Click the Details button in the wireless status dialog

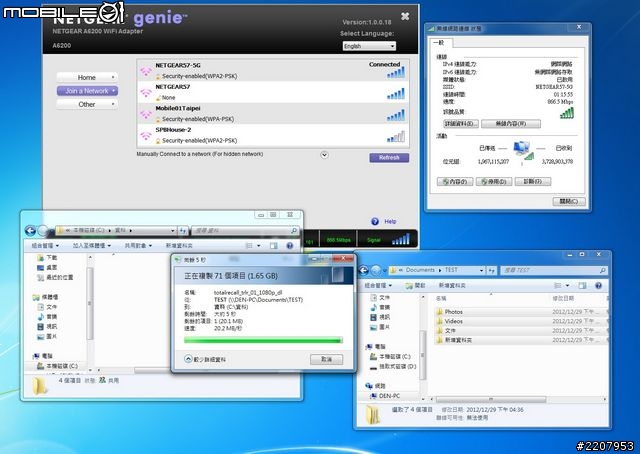pos(461,124)
